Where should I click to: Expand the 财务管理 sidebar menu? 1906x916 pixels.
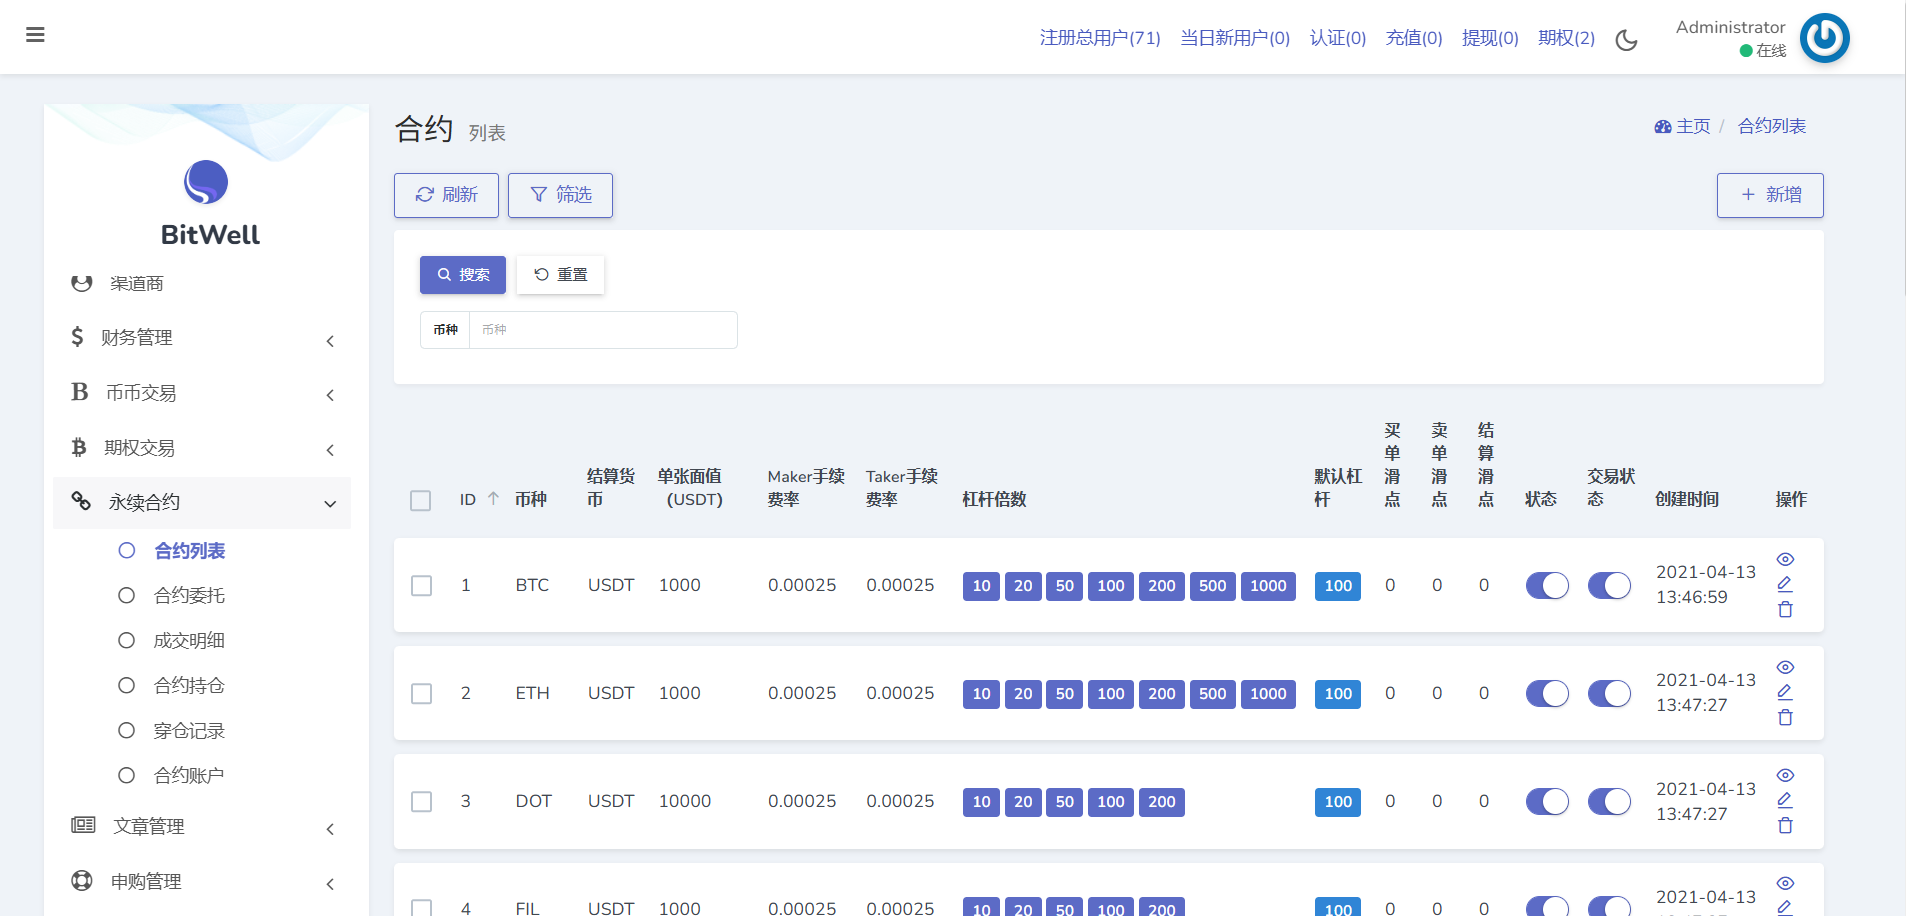click(x=202, y=338)
